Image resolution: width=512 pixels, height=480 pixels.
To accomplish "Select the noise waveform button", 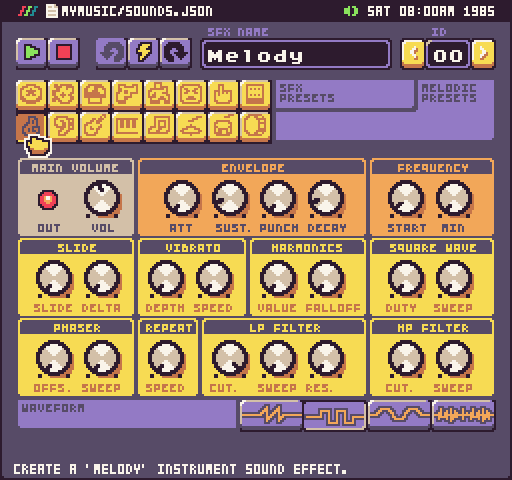I will [x=463, y=415].
